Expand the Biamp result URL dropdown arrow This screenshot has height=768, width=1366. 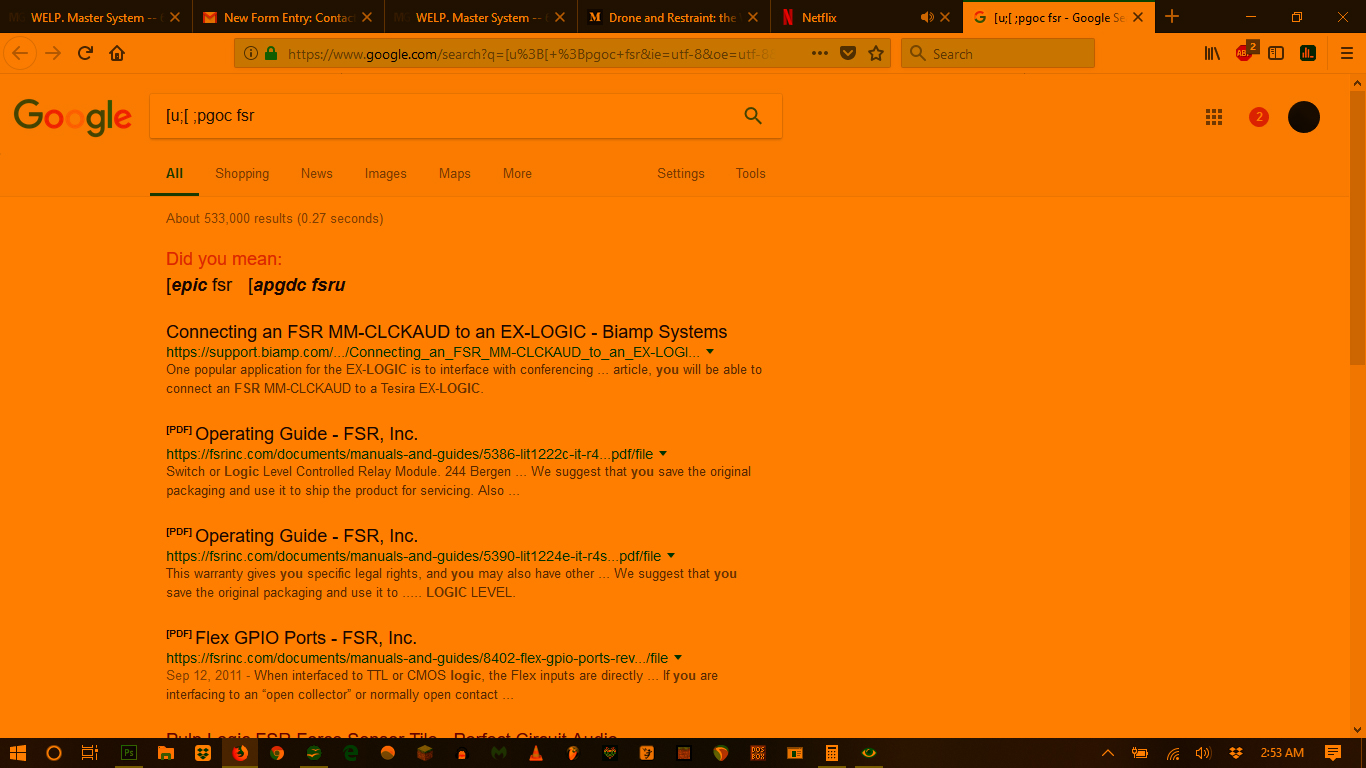coord(710,352)
